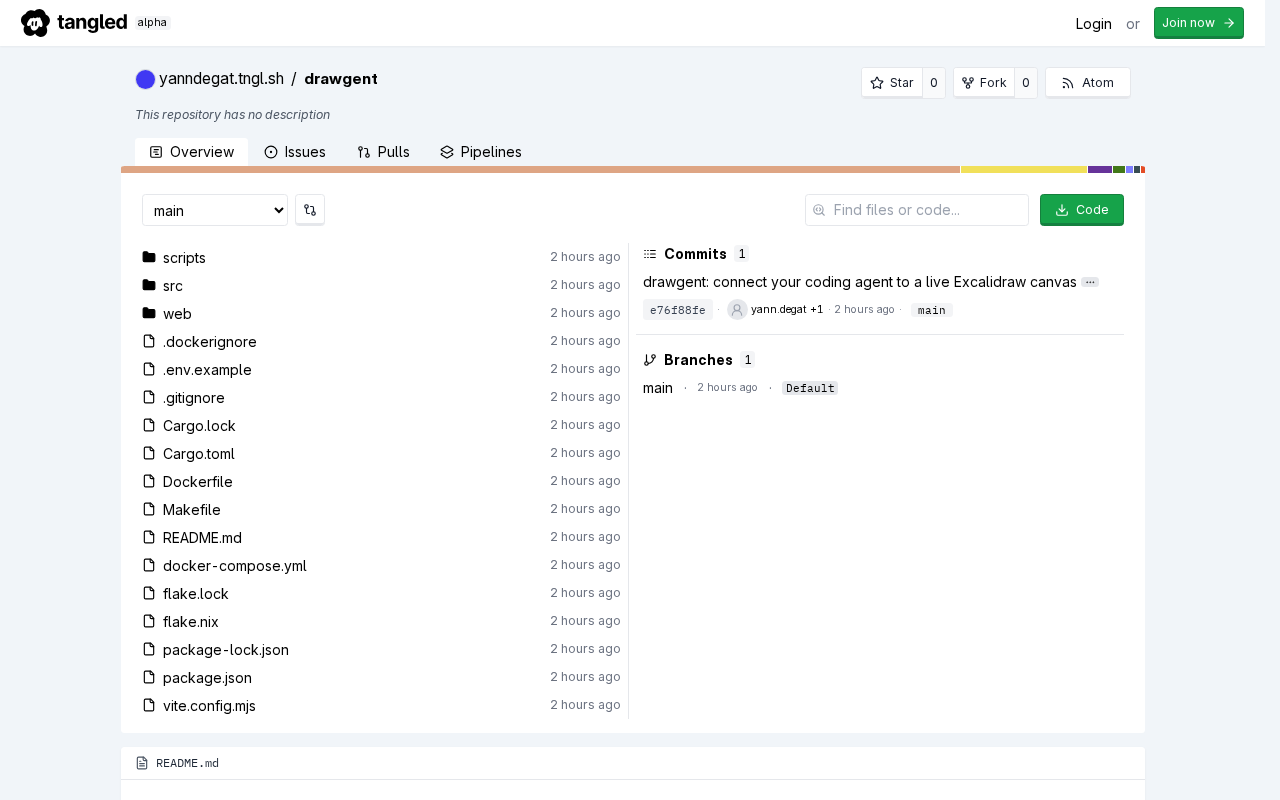
Task: Click the Cargo.toml file icon
Action: 149,453
